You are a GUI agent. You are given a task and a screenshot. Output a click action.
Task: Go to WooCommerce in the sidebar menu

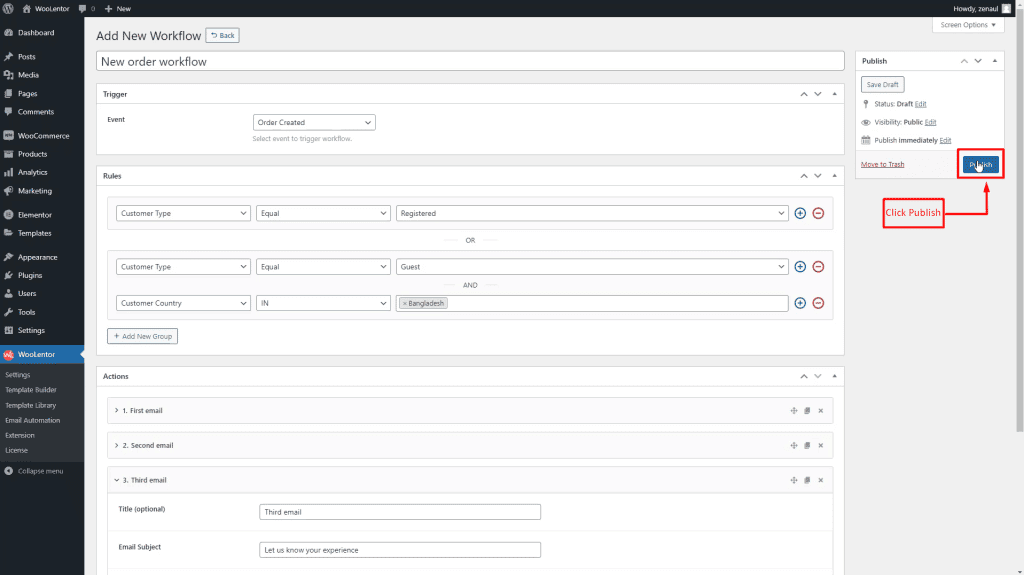click(43, 136)
